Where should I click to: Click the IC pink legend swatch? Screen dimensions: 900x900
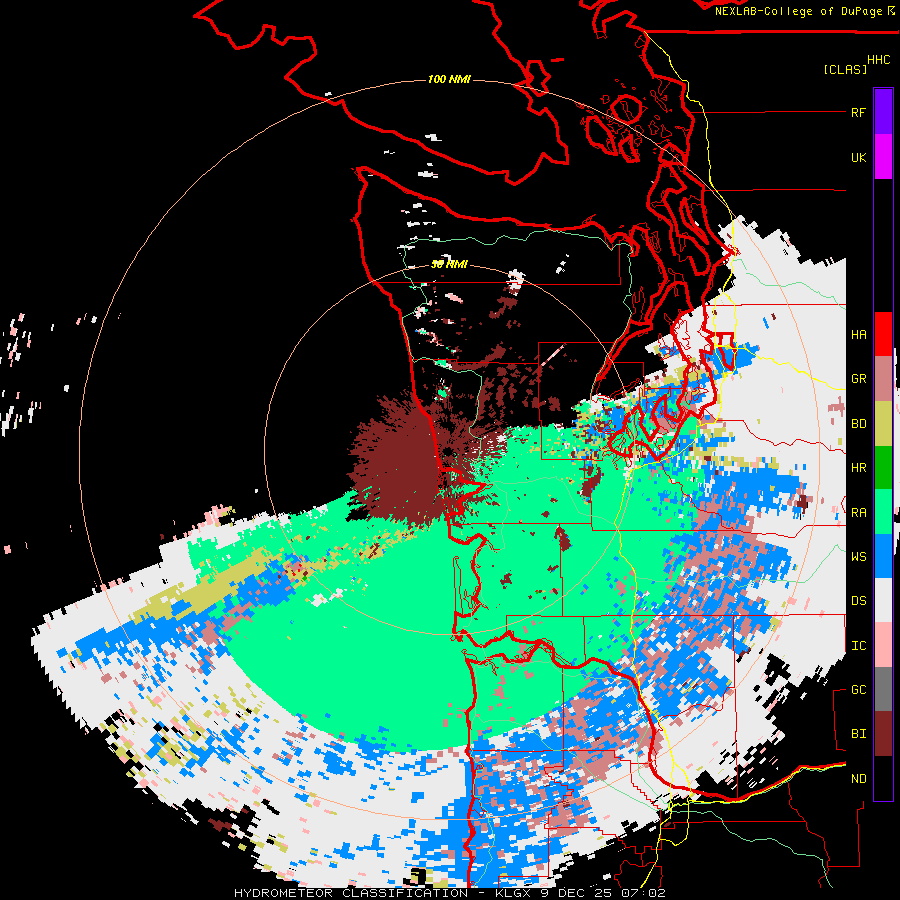point(883,645)
